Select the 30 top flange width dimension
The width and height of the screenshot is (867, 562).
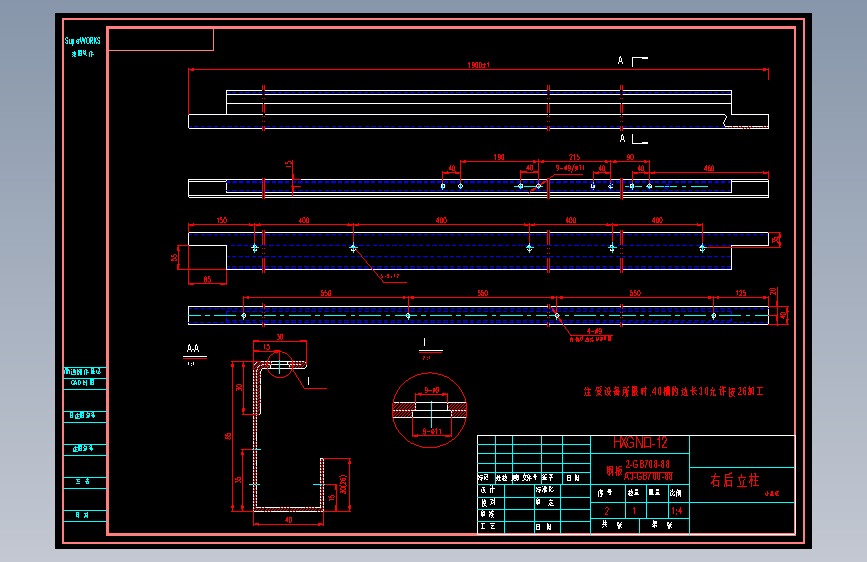(x=280, y=337)
